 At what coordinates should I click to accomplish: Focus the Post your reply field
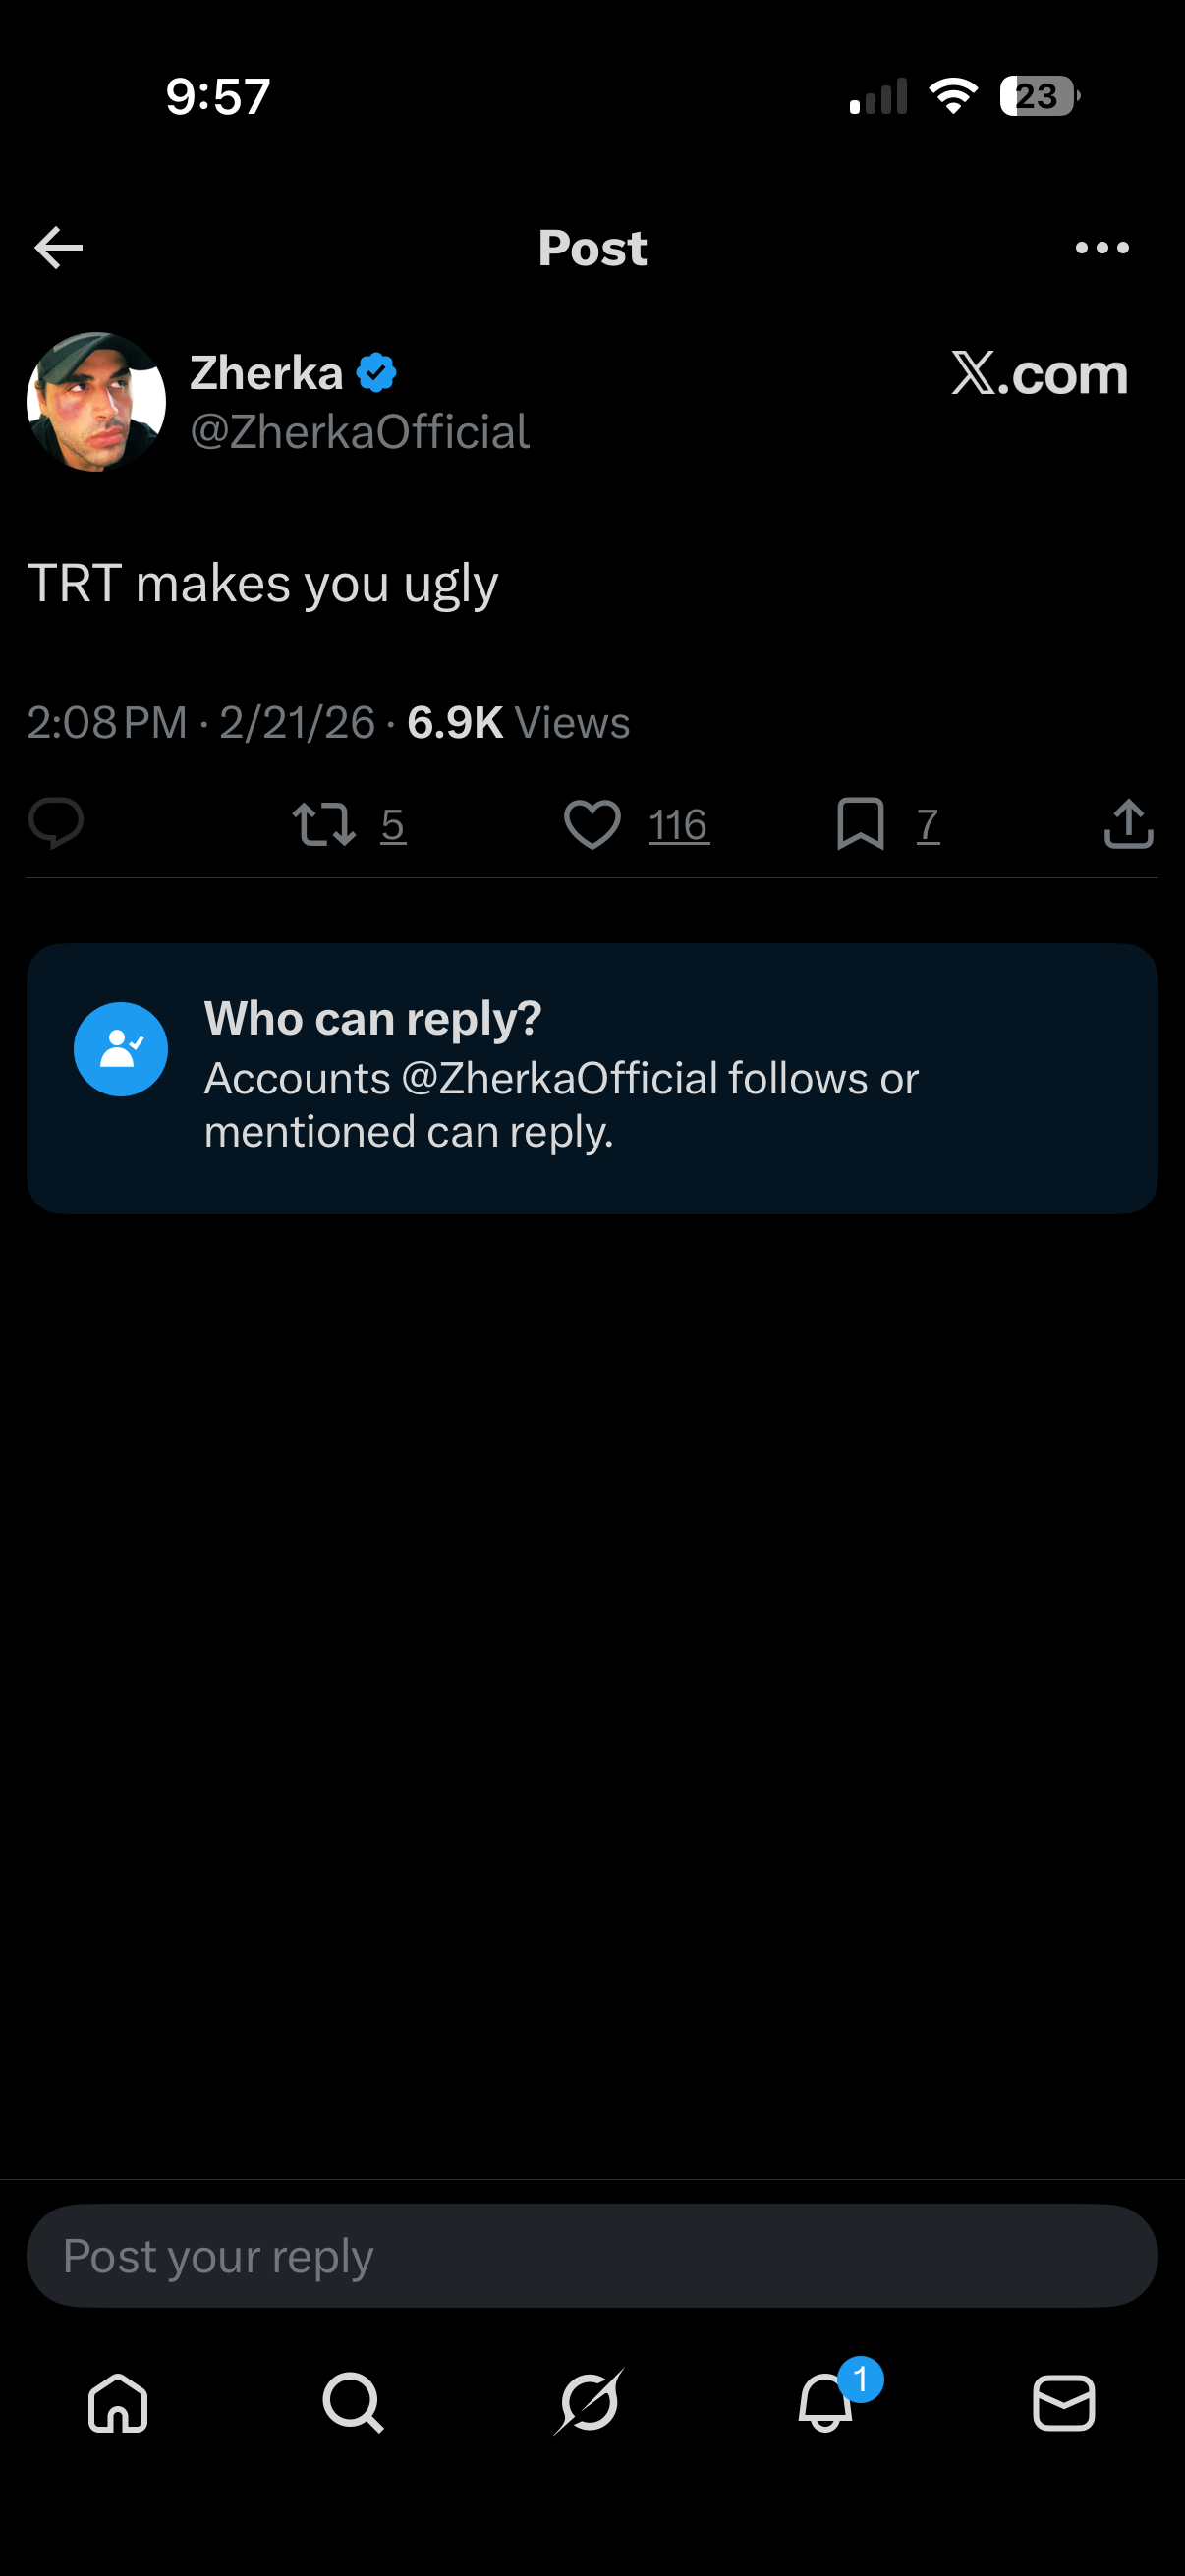[x=592, y=2256]
